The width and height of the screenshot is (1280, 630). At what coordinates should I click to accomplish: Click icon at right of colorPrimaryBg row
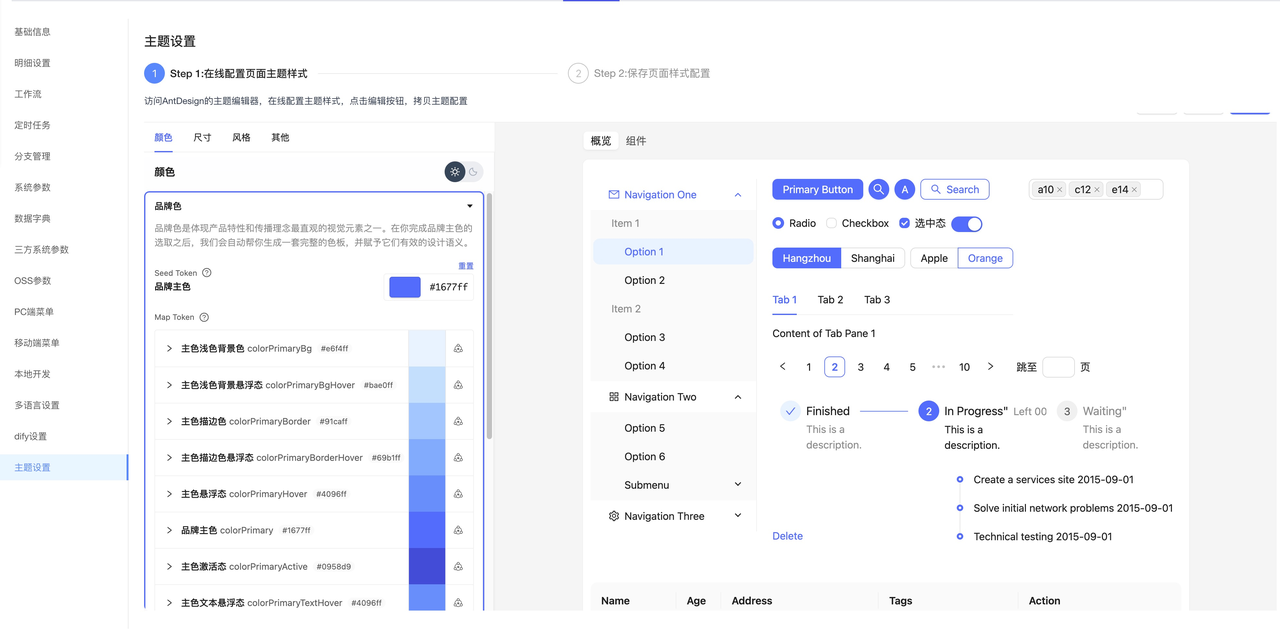coord(458,349)
